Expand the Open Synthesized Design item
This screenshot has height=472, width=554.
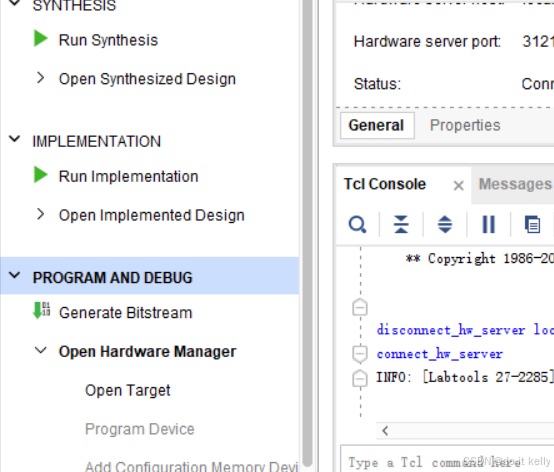pyautogui.click(x=41, y=78)
